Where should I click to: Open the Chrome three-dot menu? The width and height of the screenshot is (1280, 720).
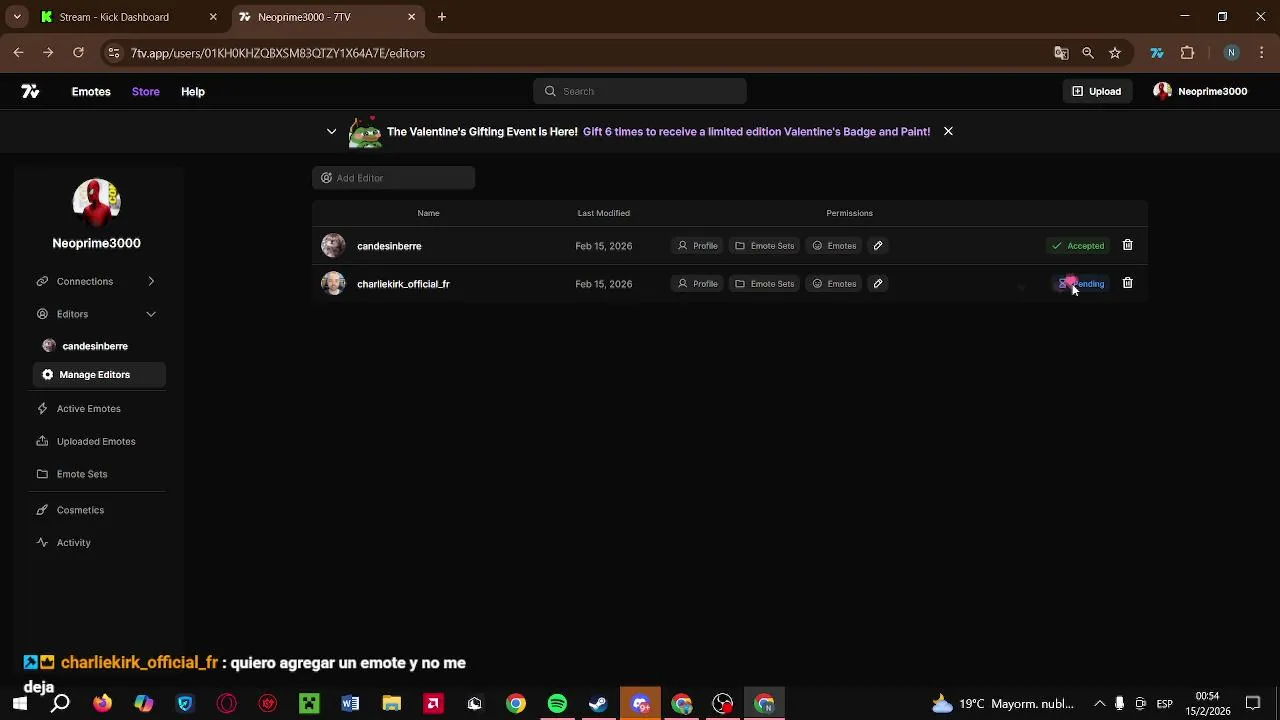pos(1262,53)
